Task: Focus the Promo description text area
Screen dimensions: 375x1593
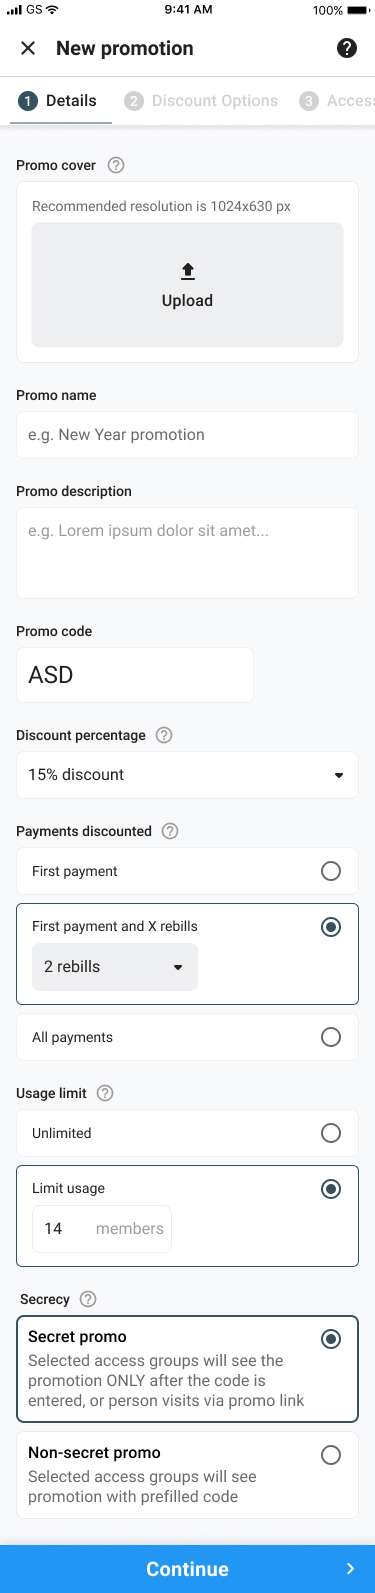Action: [x=187, y=553]
